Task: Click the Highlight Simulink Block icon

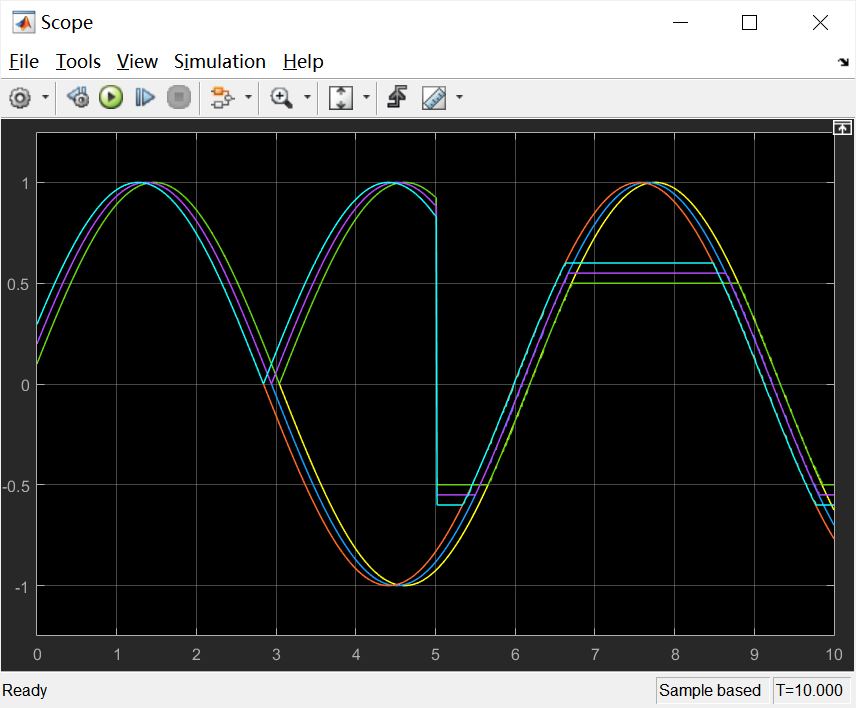Action: [x=222, y=98]
